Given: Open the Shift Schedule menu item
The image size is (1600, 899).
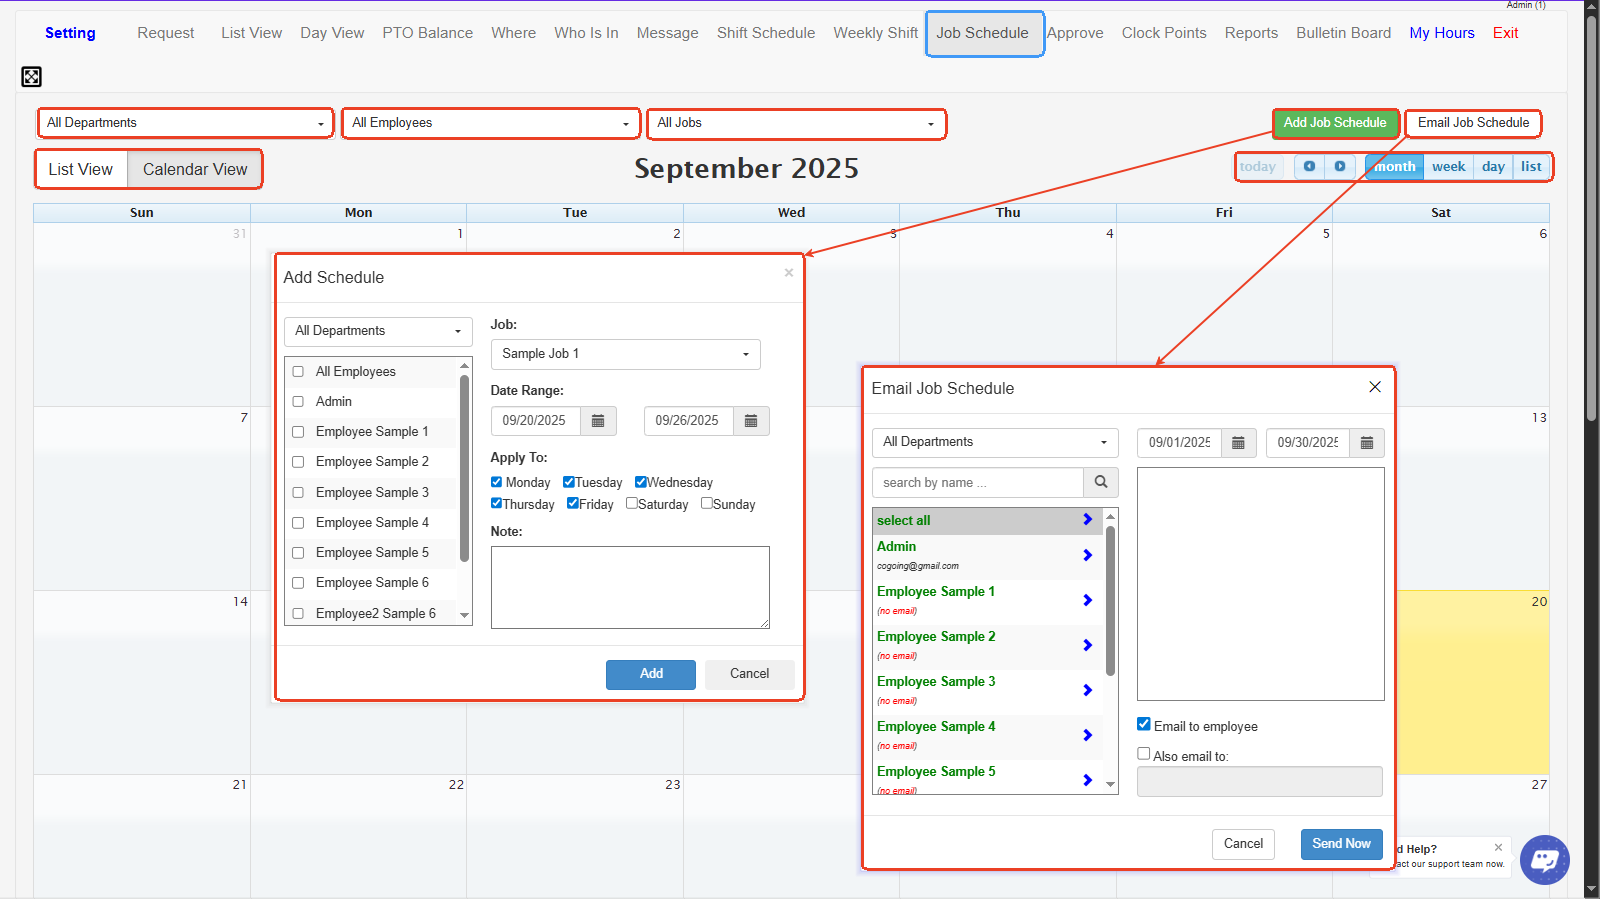Looking at the screenshot, I should [765, 33].
